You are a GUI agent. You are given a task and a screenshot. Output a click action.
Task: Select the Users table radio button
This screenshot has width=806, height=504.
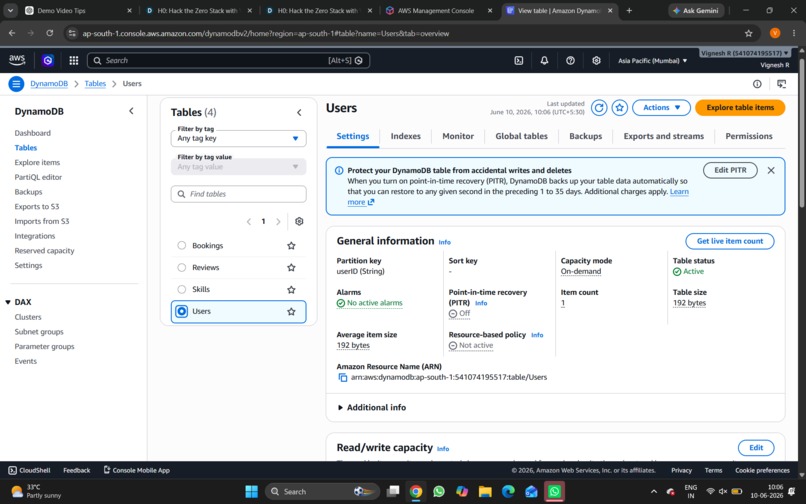[181, 311]
